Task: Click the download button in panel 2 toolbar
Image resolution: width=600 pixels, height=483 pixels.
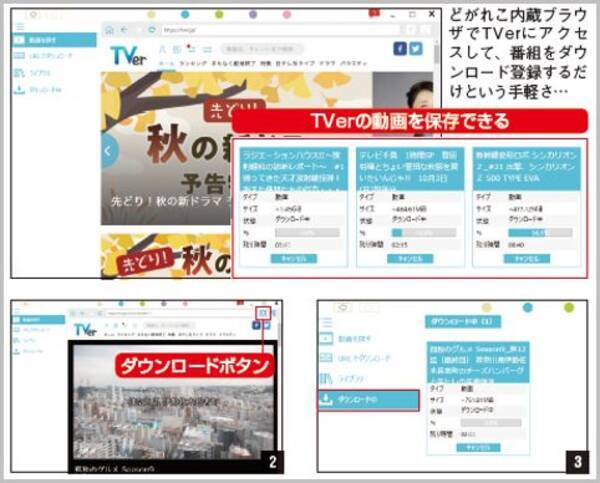Action: (x=263, y=313)
